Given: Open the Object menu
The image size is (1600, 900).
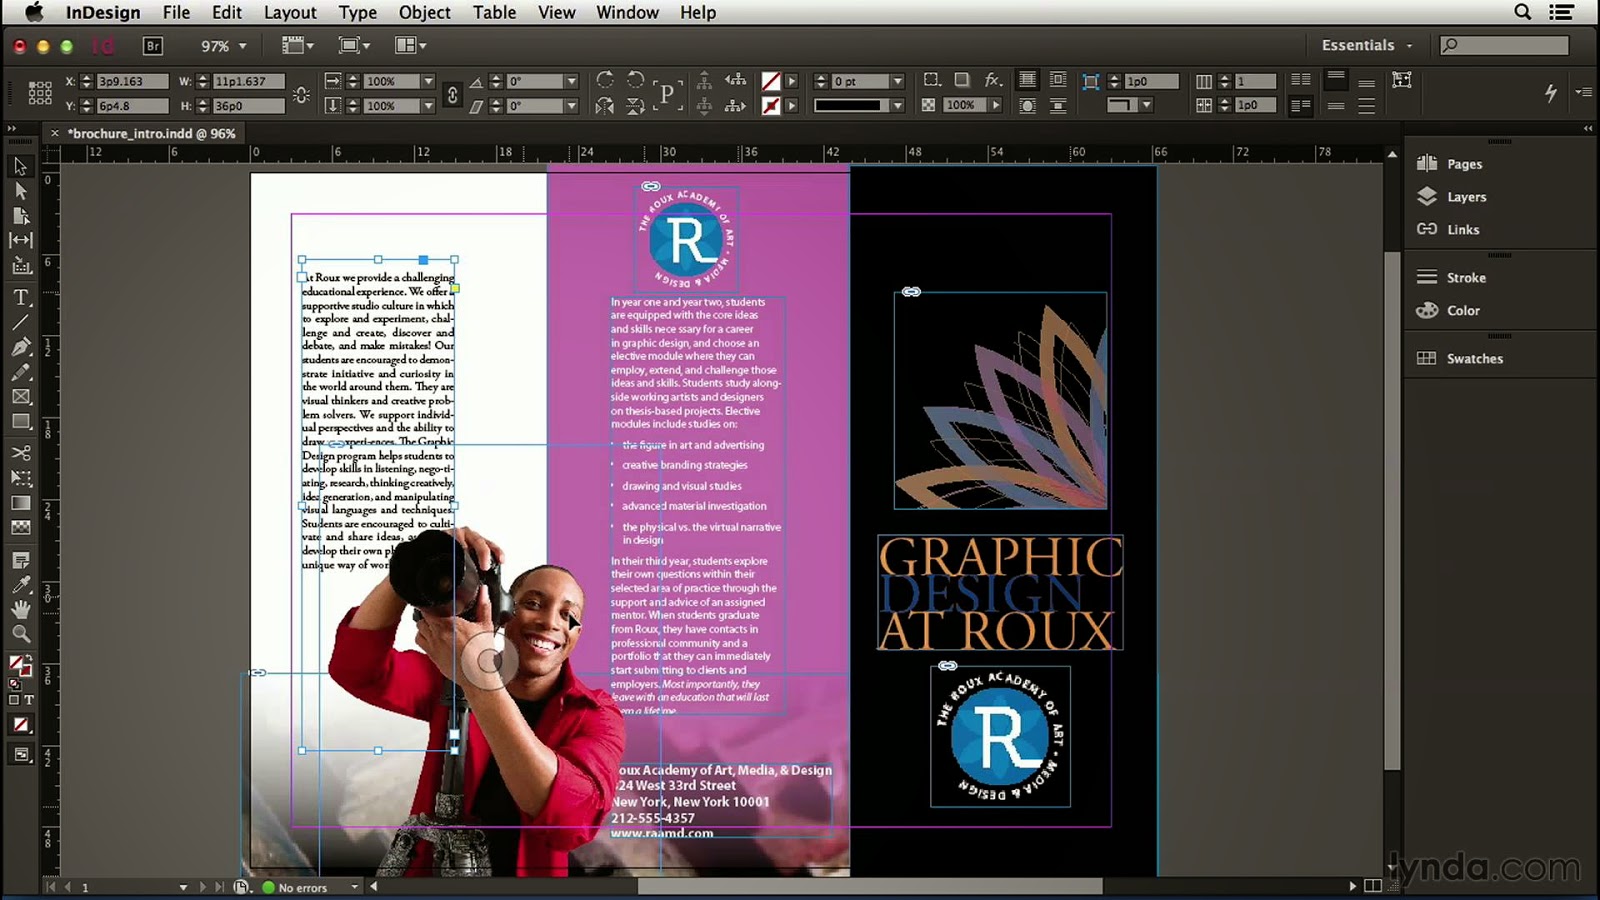Looking at the screenshot, I should [x=424, y=12].
